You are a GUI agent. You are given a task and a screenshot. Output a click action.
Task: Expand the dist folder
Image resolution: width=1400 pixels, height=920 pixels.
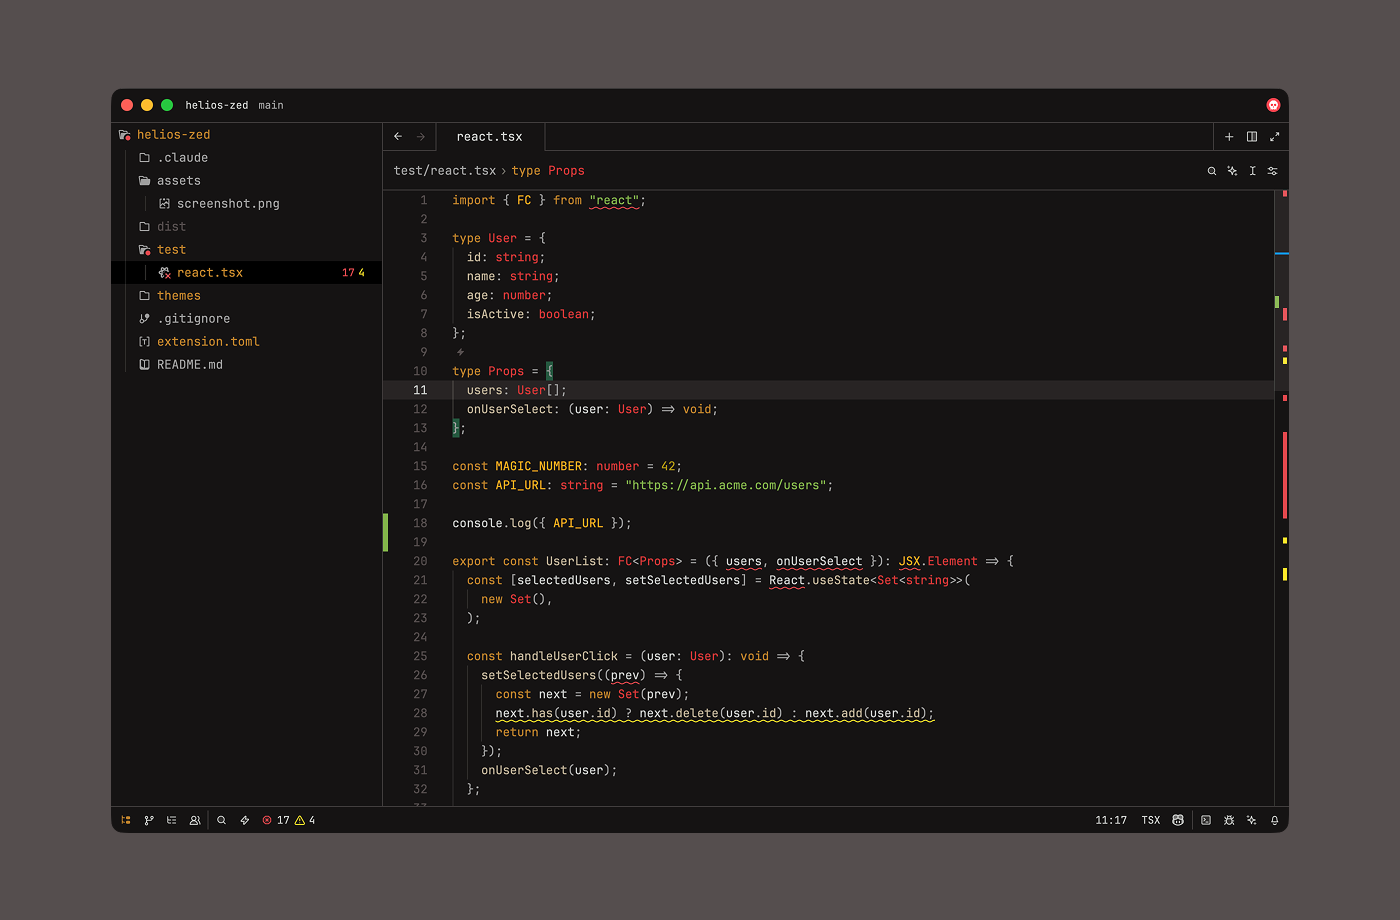point(246,227)
